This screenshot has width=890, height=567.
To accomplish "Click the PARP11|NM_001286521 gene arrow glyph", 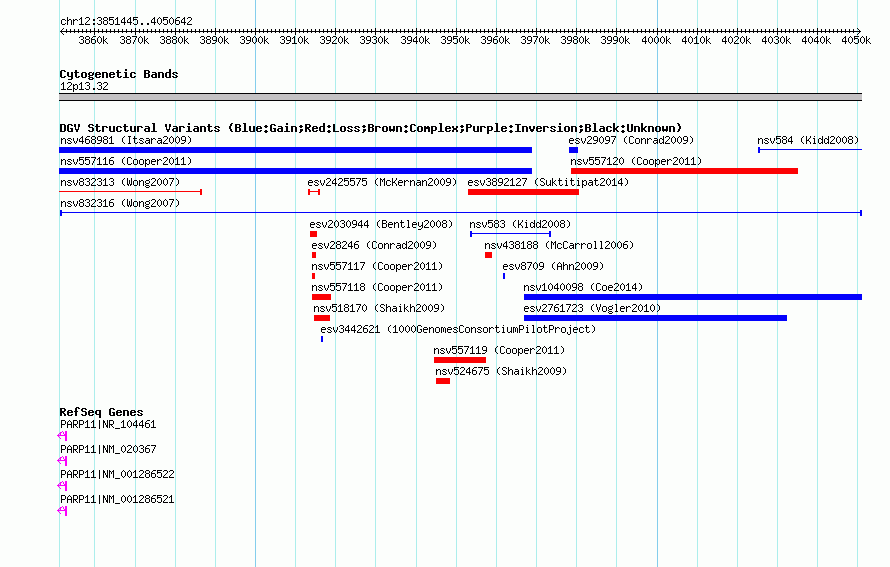I will point(62,511).
